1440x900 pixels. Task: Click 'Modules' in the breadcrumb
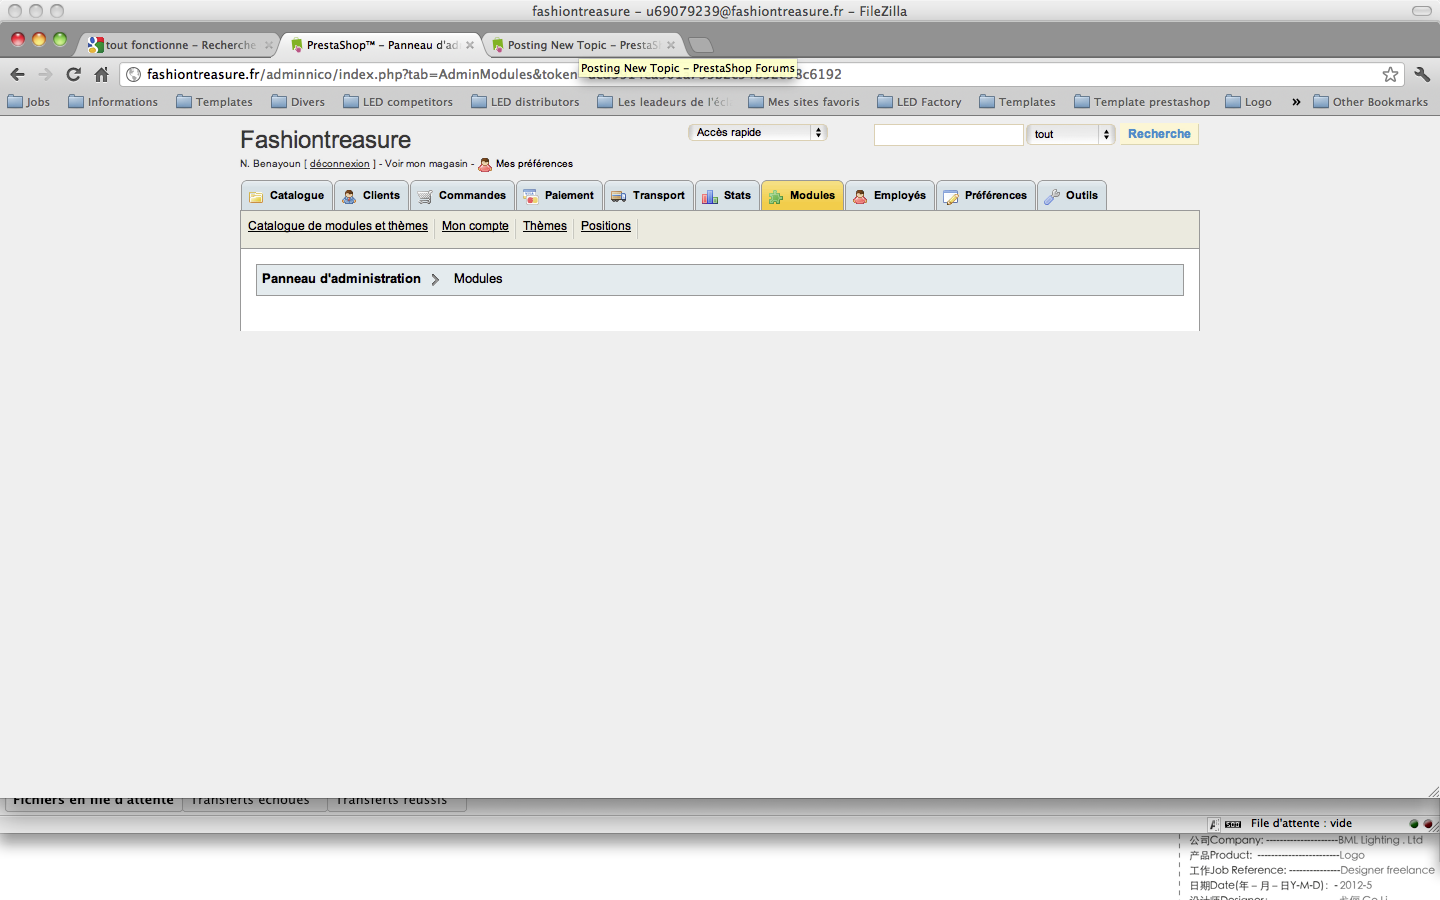[478, 279]
